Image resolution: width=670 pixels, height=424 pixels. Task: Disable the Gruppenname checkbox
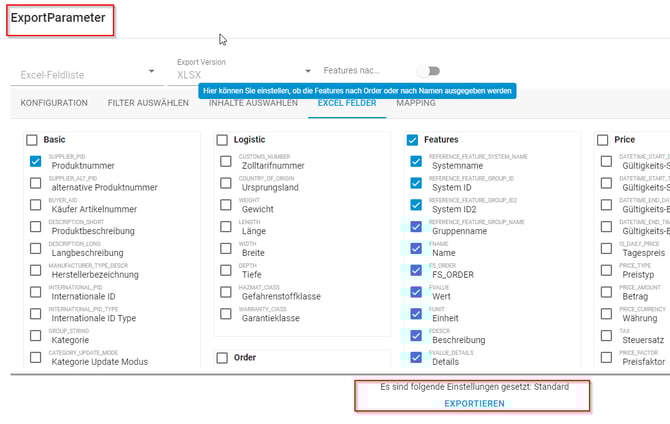click(x=416, y=226)
